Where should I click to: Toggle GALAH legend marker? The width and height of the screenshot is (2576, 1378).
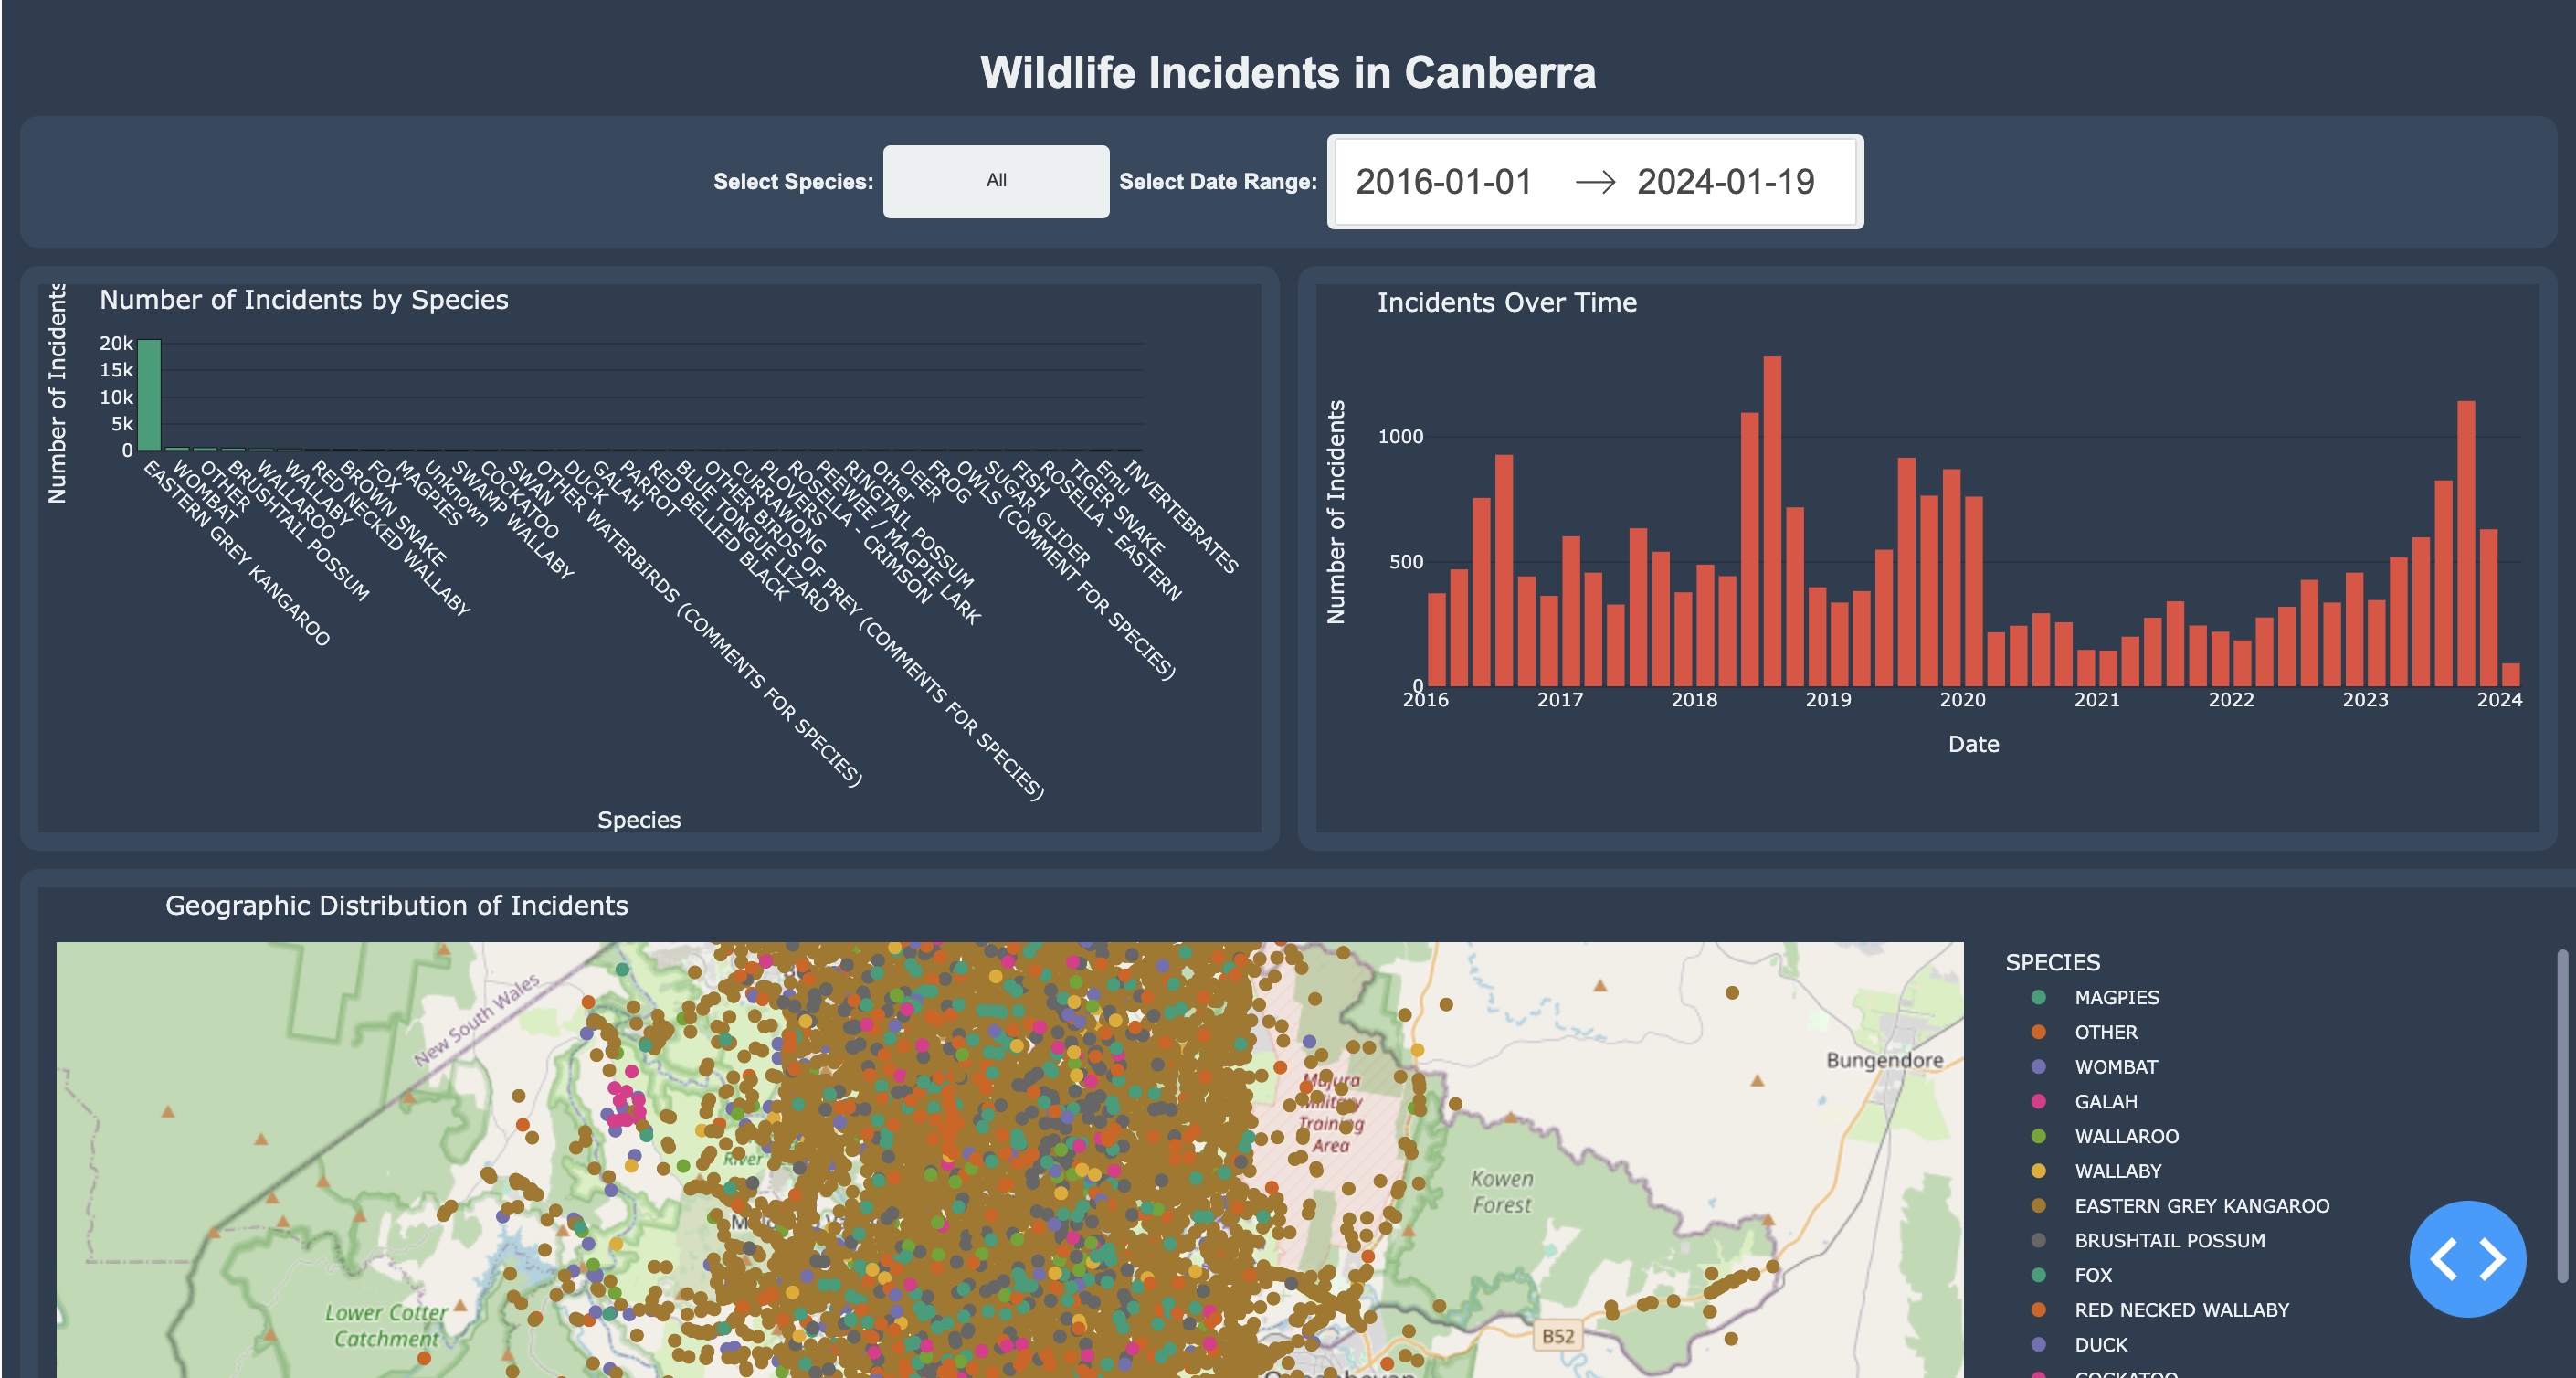(2039, 1101)
